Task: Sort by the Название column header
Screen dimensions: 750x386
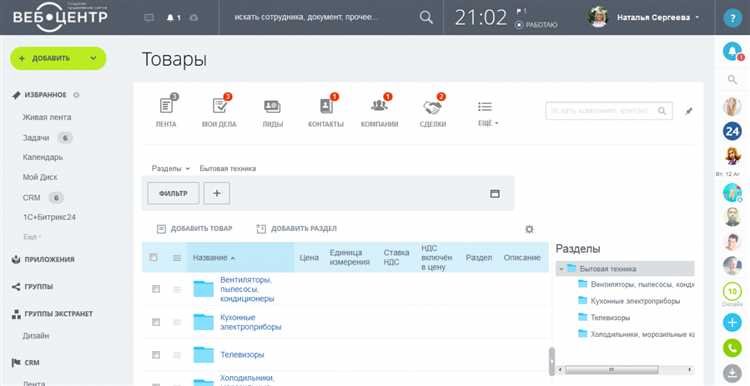Action: tap(214, 258)
